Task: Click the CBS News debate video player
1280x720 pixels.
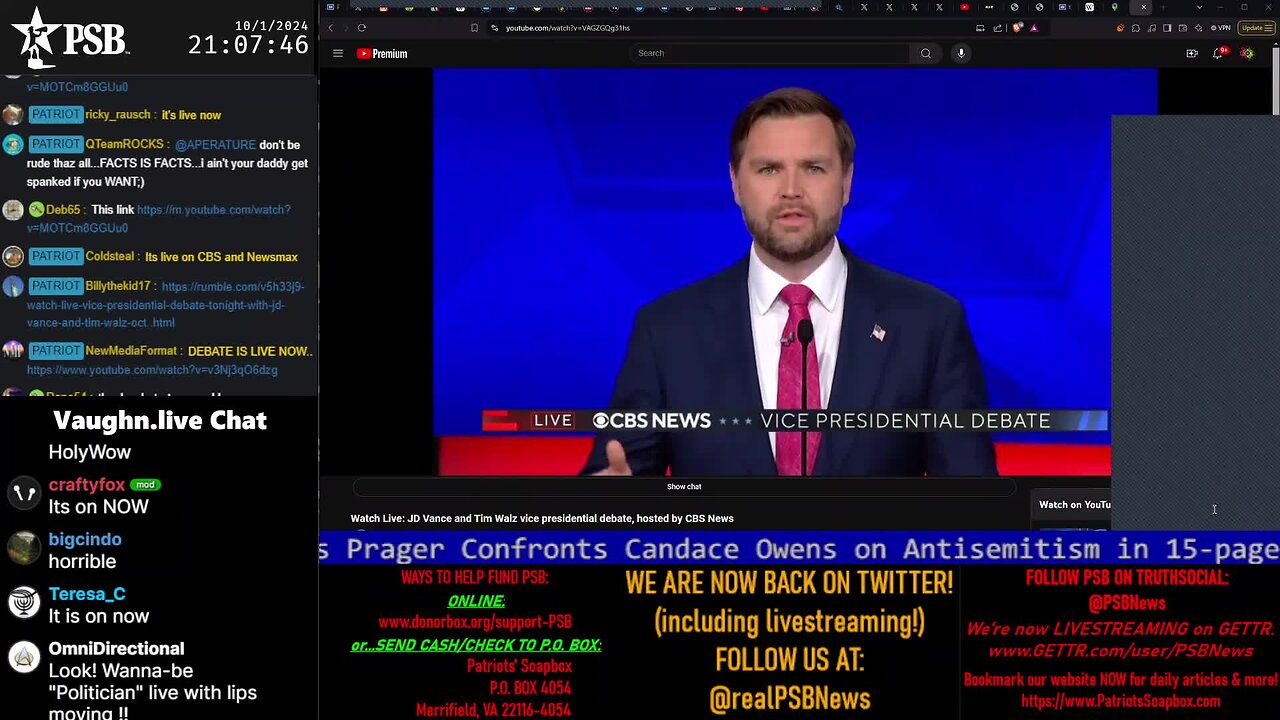Action: coord(772,272)
